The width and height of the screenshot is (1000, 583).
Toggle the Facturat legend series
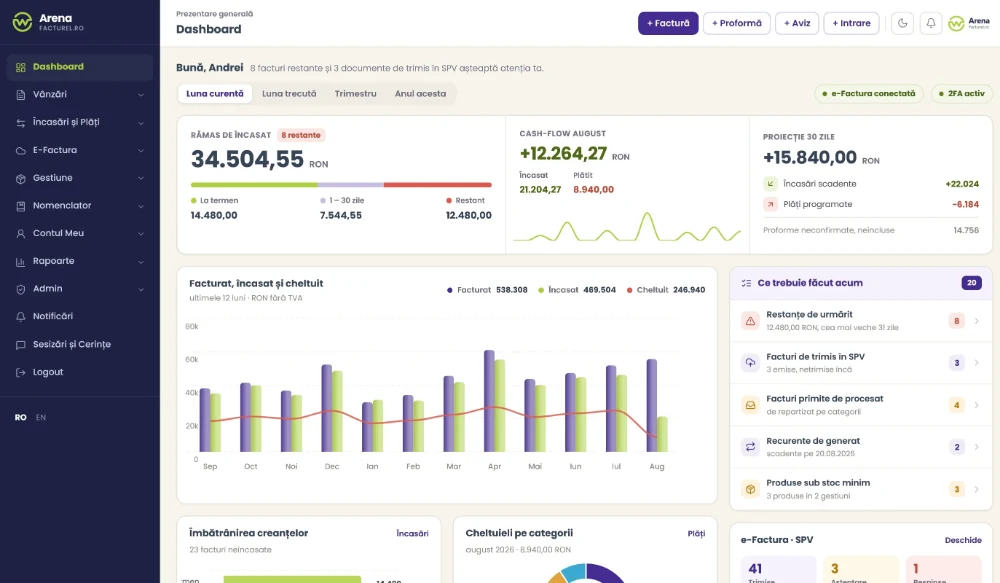tap(487, 290)
